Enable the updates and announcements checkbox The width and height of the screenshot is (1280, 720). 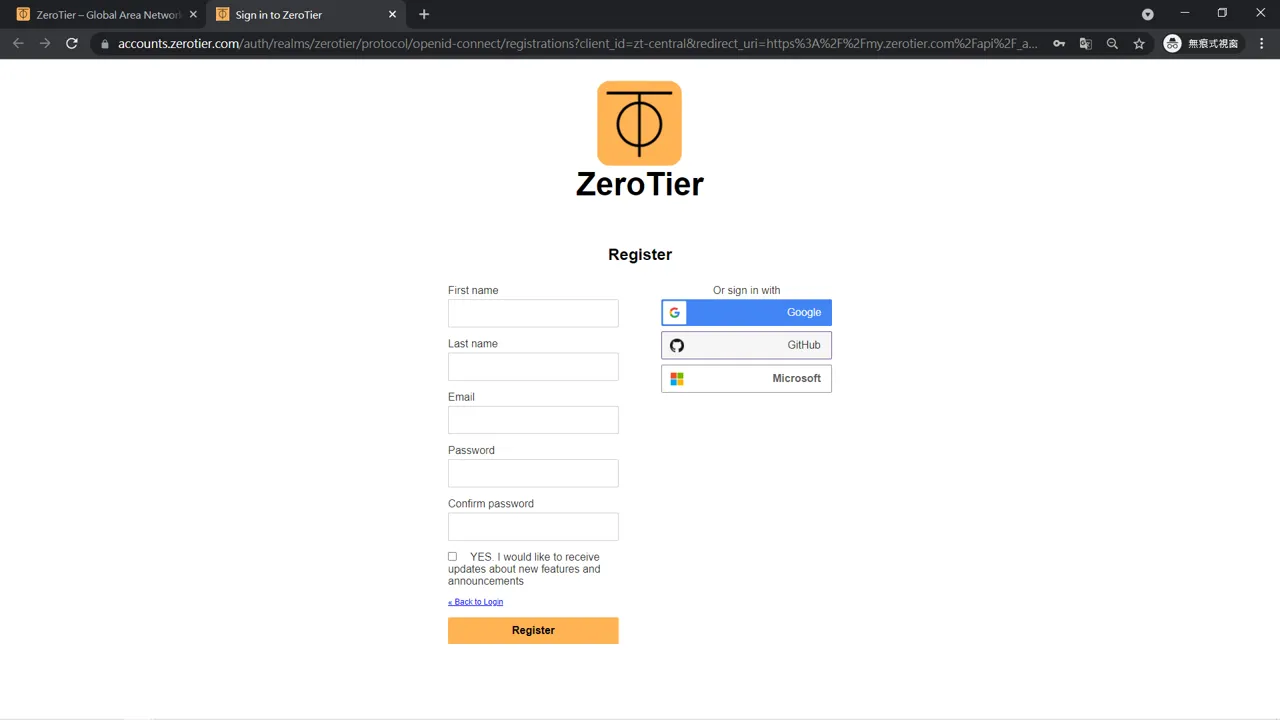tap(452, 557)
